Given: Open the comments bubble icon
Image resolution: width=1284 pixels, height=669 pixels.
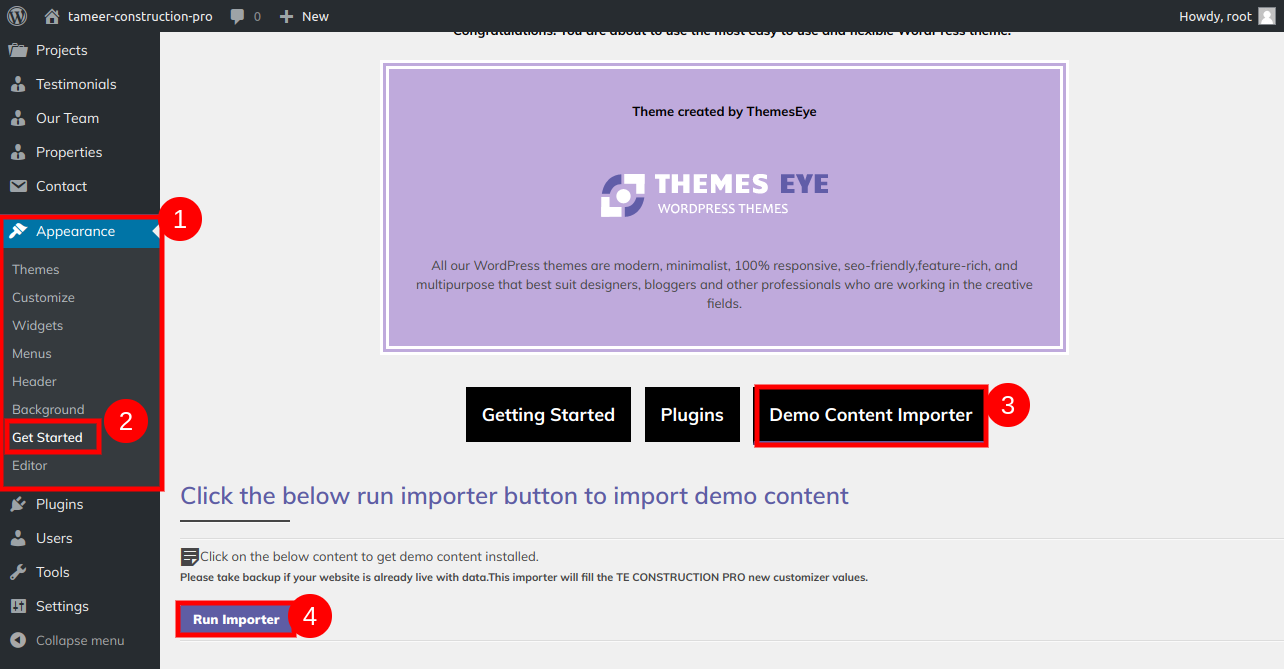Looking at the screenshot, I should (x=237, y=16).
